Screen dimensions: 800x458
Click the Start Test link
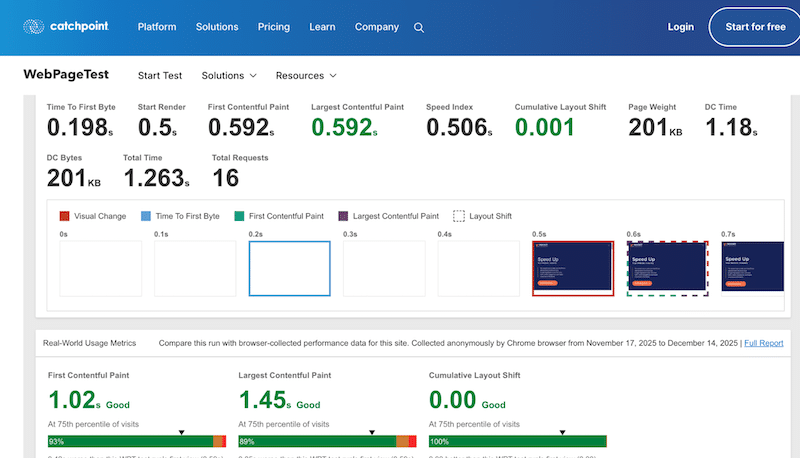[x=160, y=75]
